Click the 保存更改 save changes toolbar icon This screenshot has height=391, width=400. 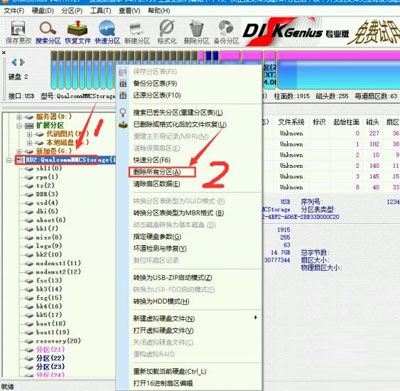[18, 28]
